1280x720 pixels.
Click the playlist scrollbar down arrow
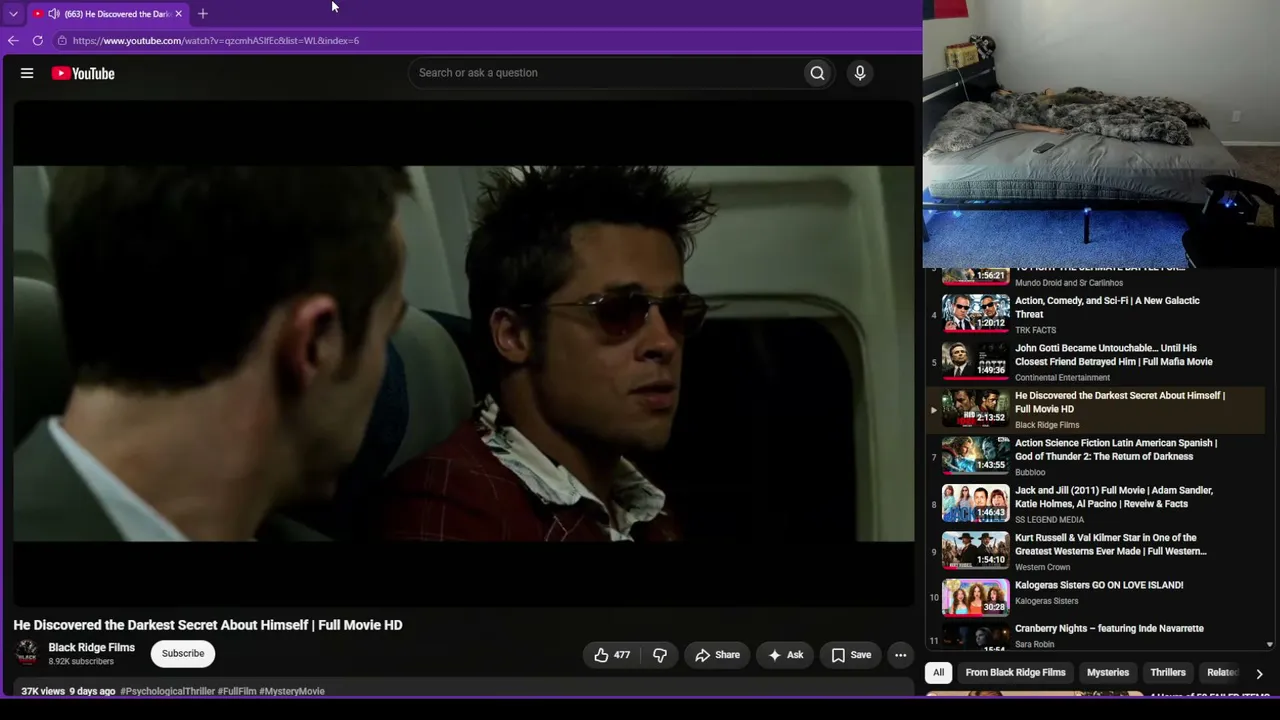1270,645
